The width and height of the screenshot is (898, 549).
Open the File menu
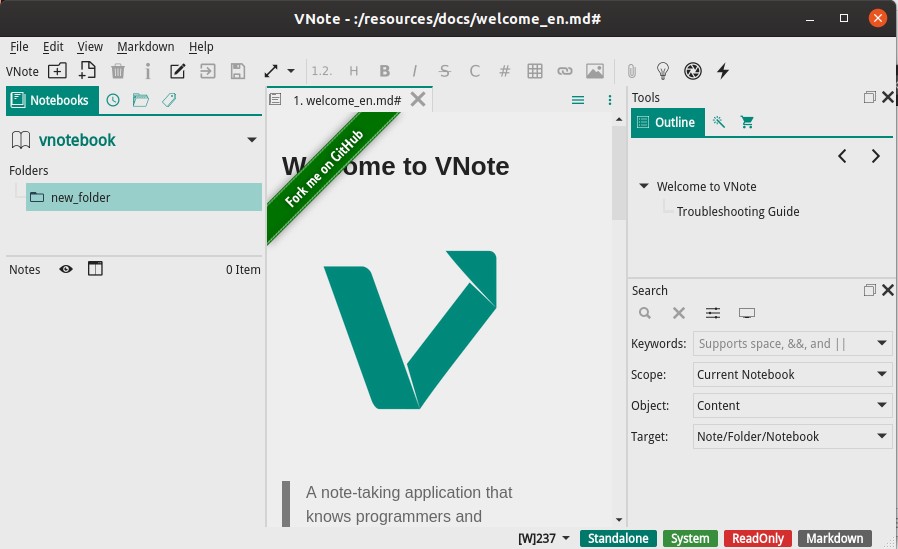coord(19,47)
